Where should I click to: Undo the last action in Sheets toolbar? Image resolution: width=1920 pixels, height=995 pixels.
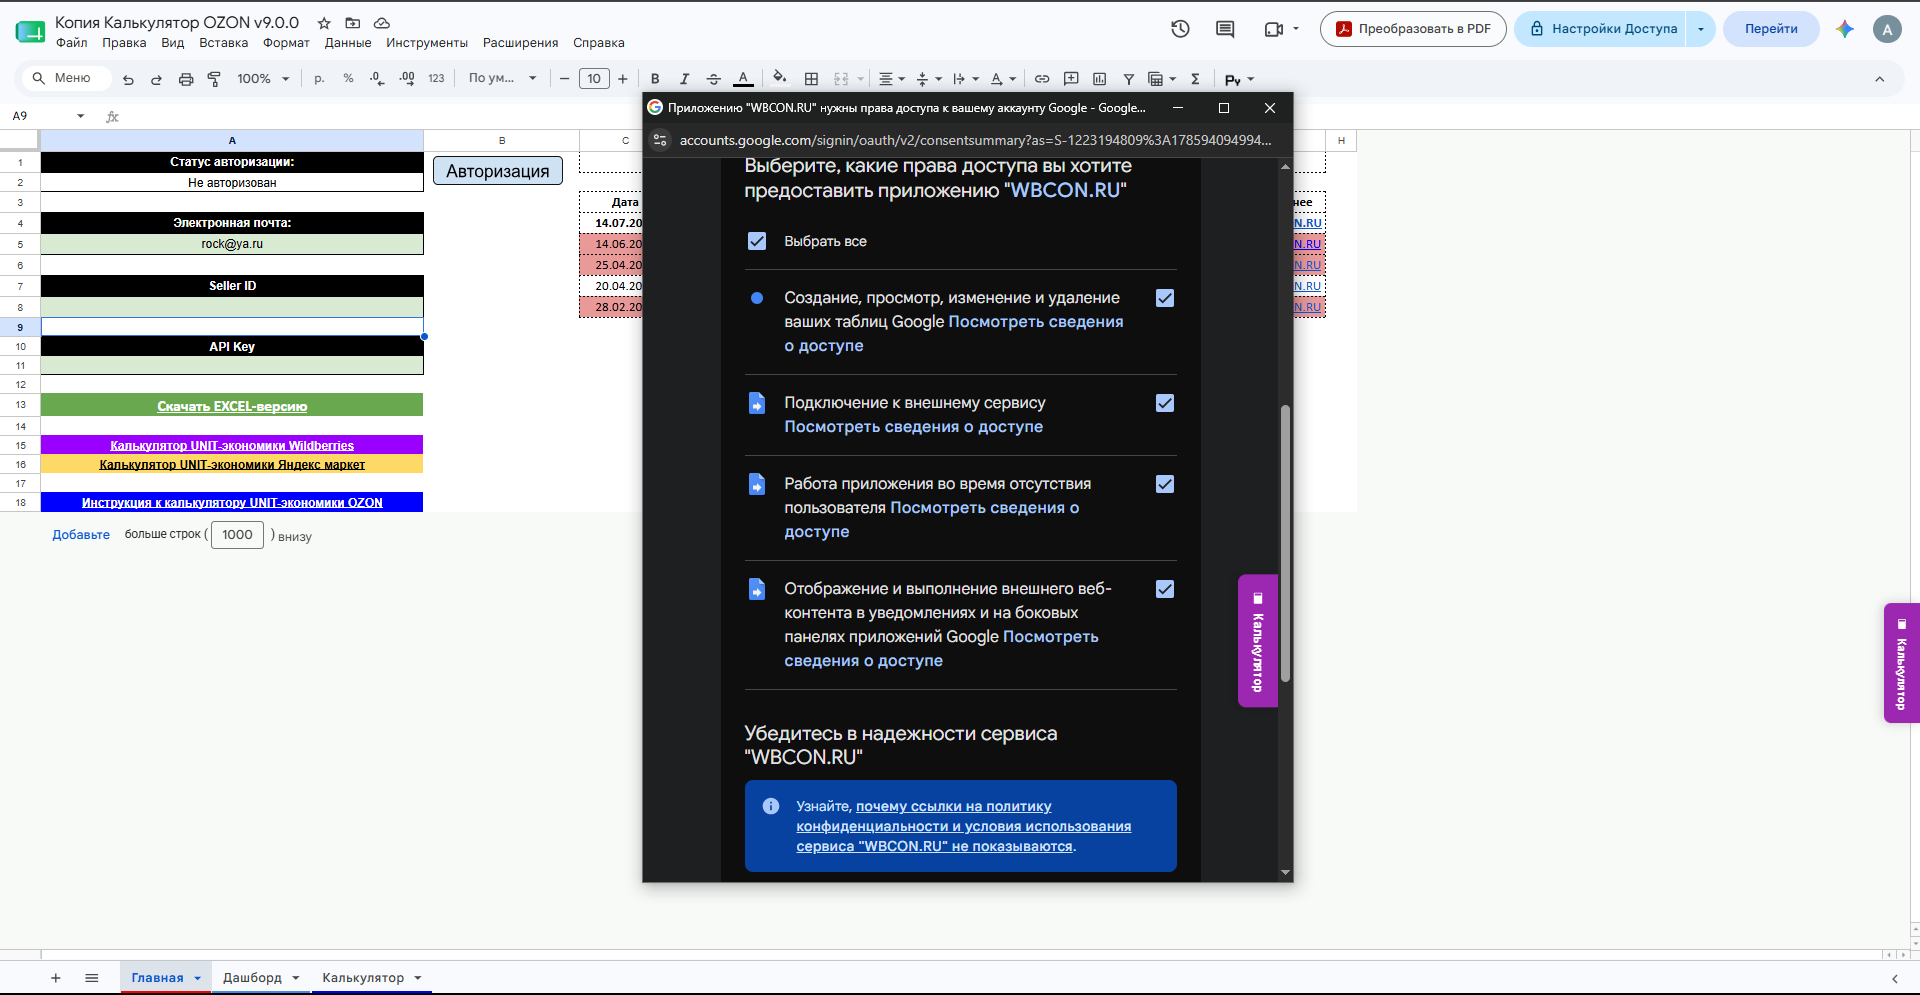128,79
